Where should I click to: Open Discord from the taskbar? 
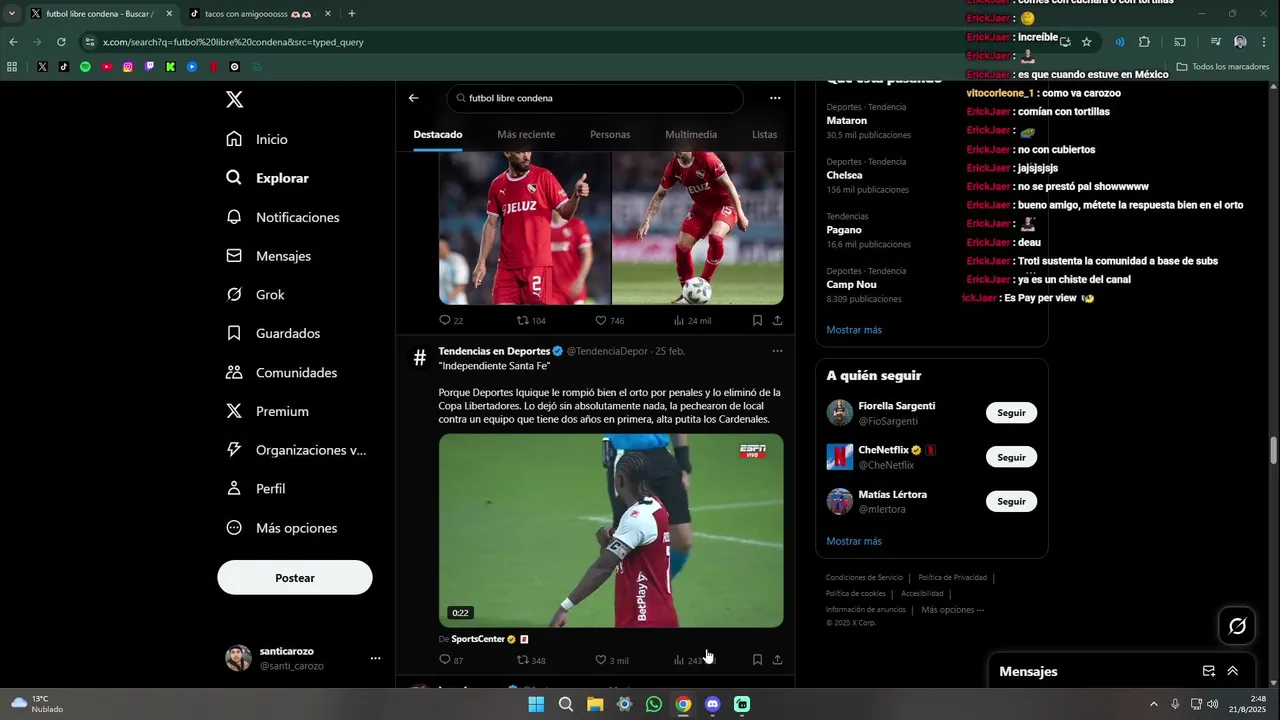[712, 704]
